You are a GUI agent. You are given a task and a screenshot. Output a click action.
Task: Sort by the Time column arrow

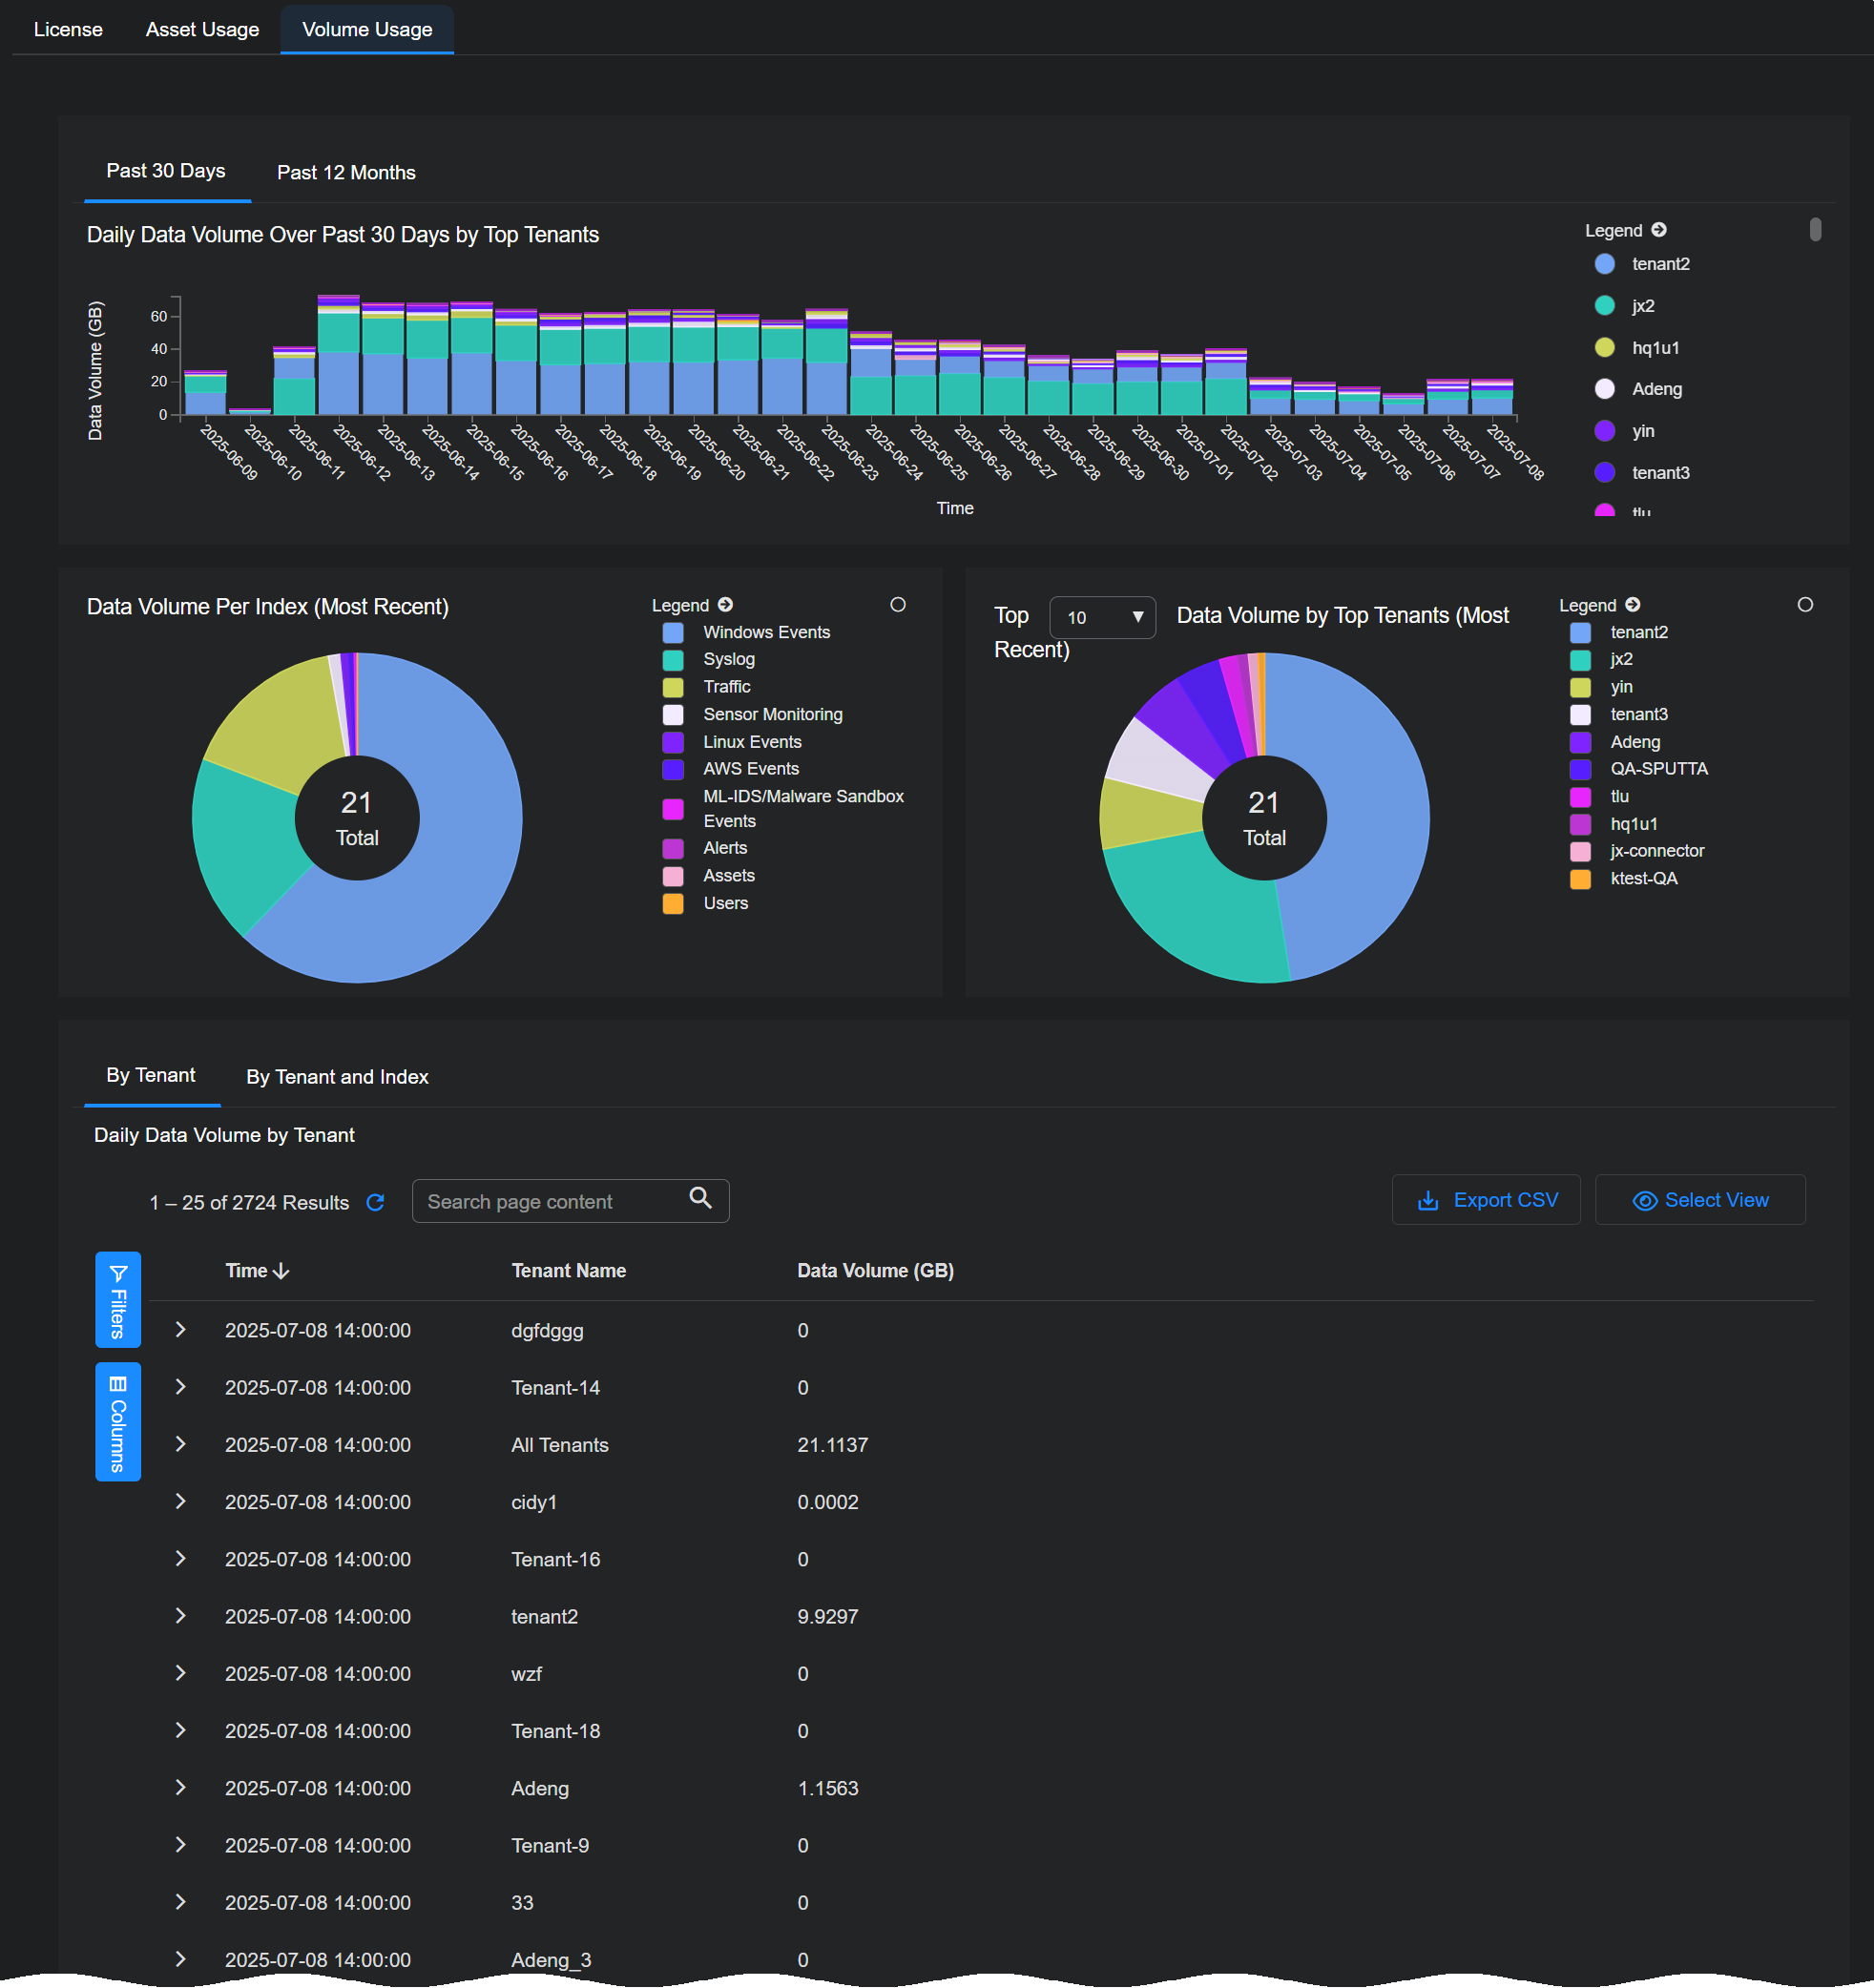coord(281,1271)
